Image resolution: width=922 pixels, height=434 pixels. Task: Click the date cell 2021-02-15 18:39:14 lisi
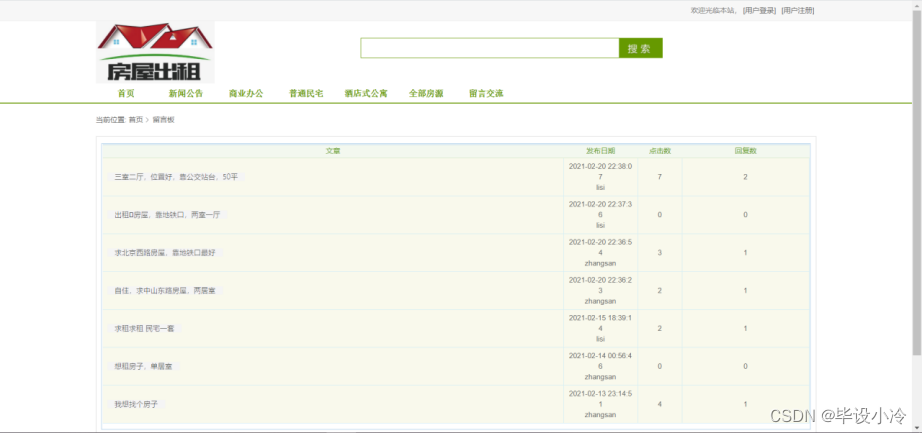[x=600, y=328]
